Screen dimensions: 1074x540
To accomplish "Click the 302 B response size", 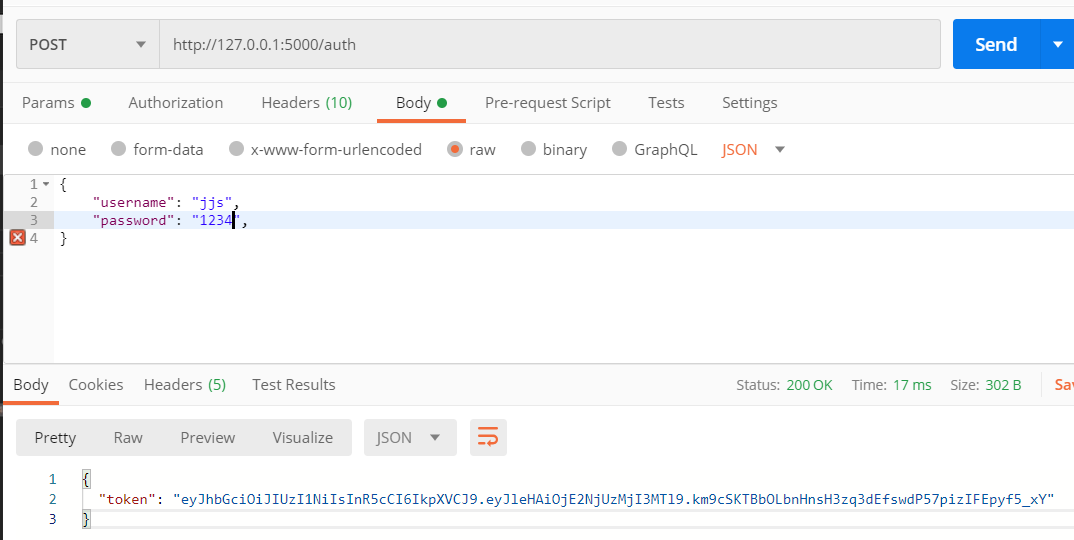I will [x=1003, y=385].
